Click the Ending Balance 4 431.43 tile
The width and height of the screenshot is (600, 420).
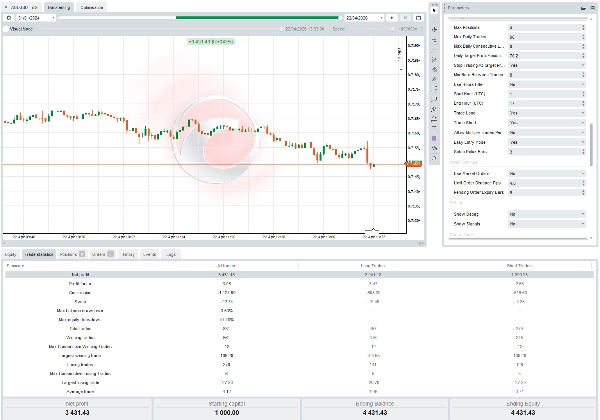[x=375, y=409]
